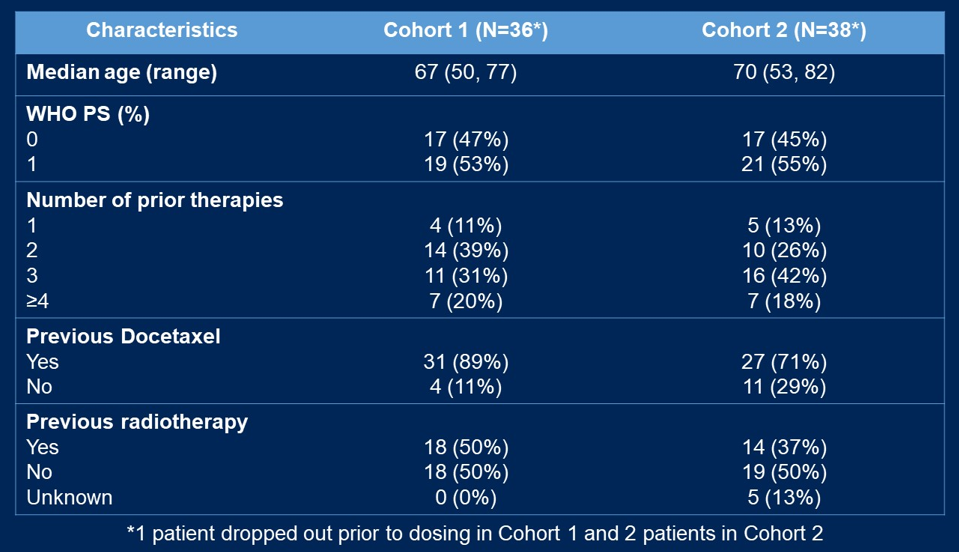Click the 16 (42%) value

click(783, 276)
